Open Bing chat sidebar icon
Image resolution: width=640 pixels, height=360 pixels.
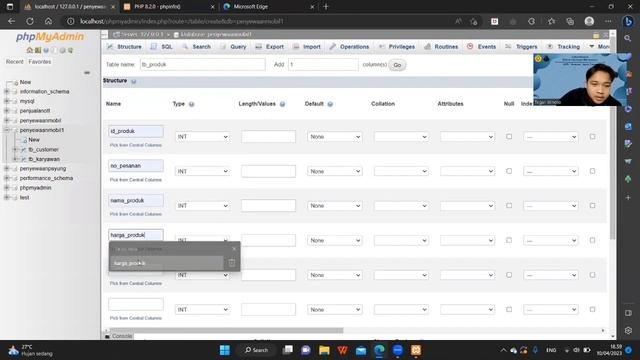coord(629,21)
